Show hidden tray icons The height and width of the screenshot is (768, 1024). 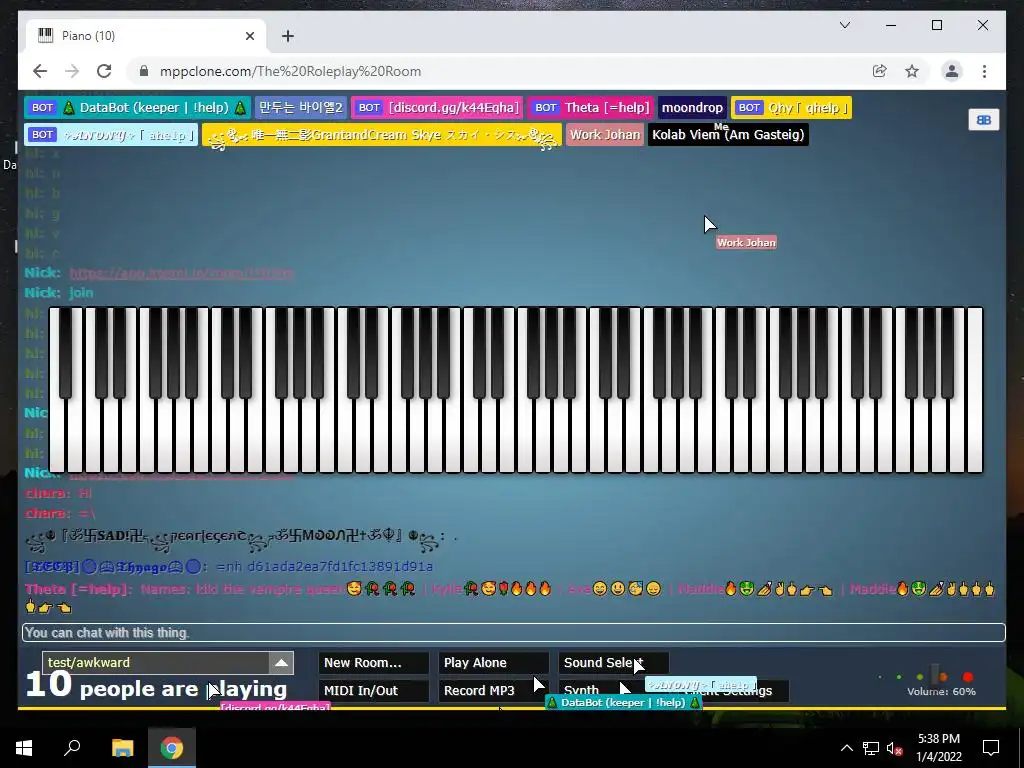click(x=846, y=748)
